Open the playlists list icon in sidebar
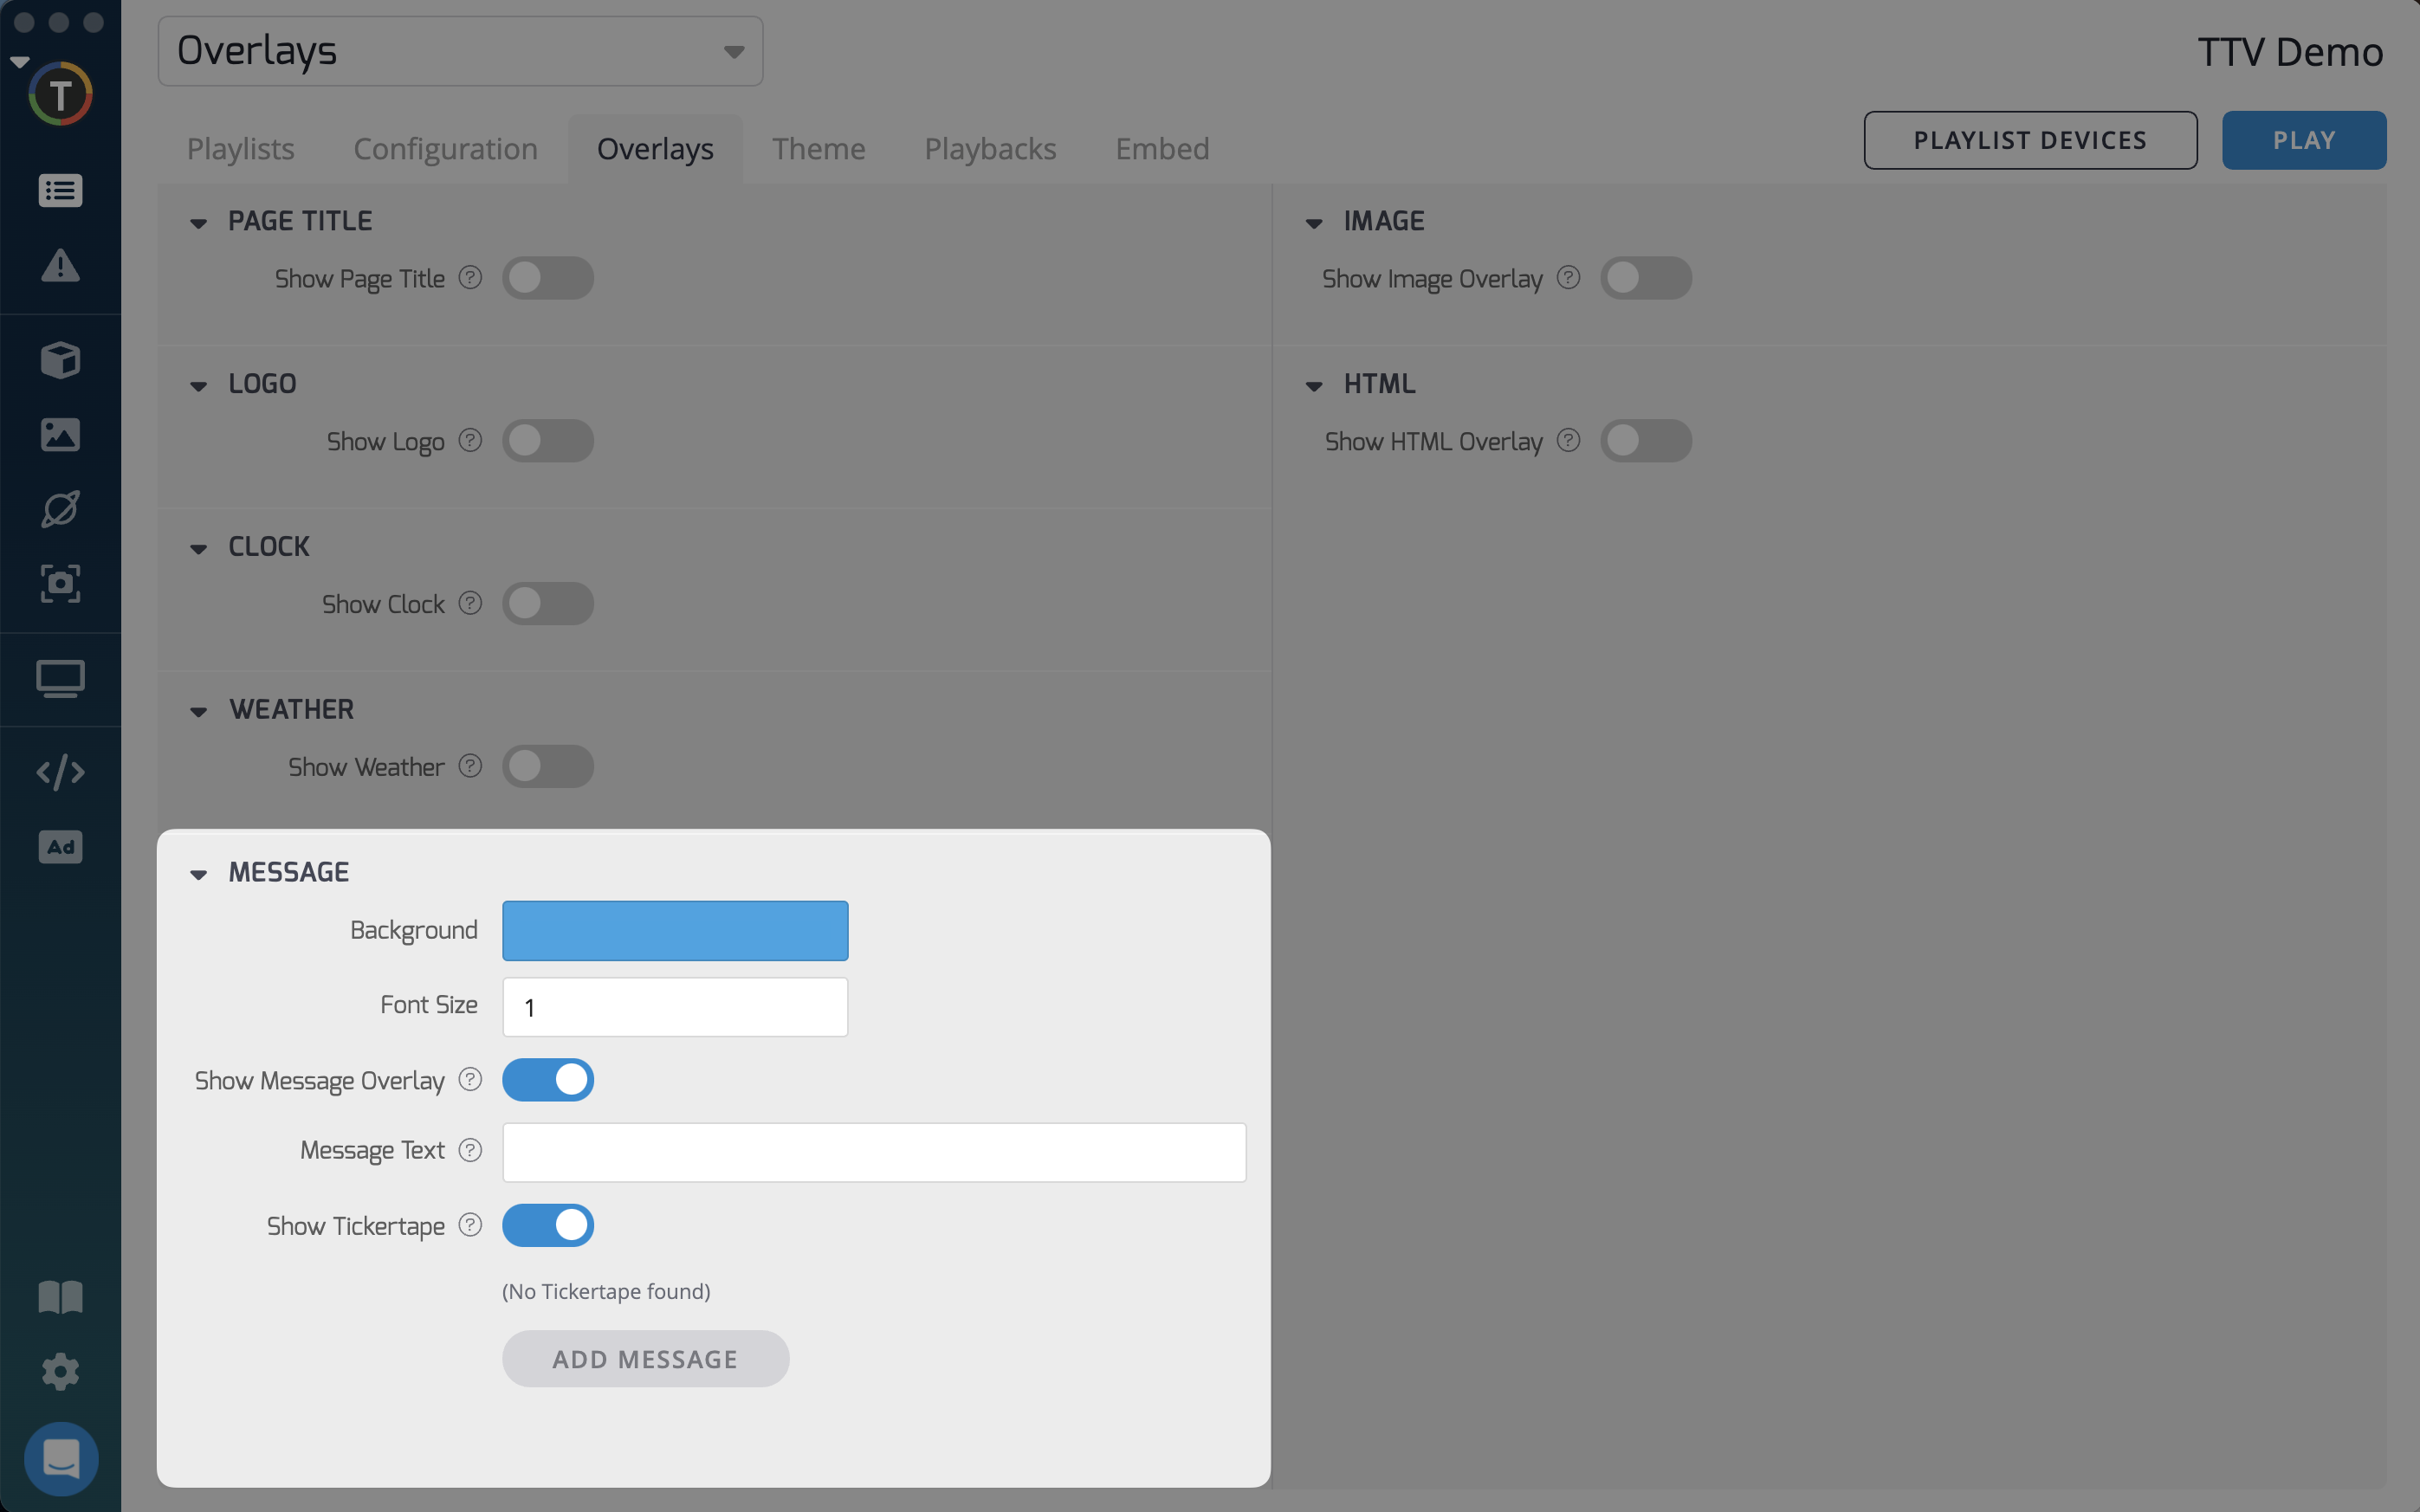 coord(60,190)
